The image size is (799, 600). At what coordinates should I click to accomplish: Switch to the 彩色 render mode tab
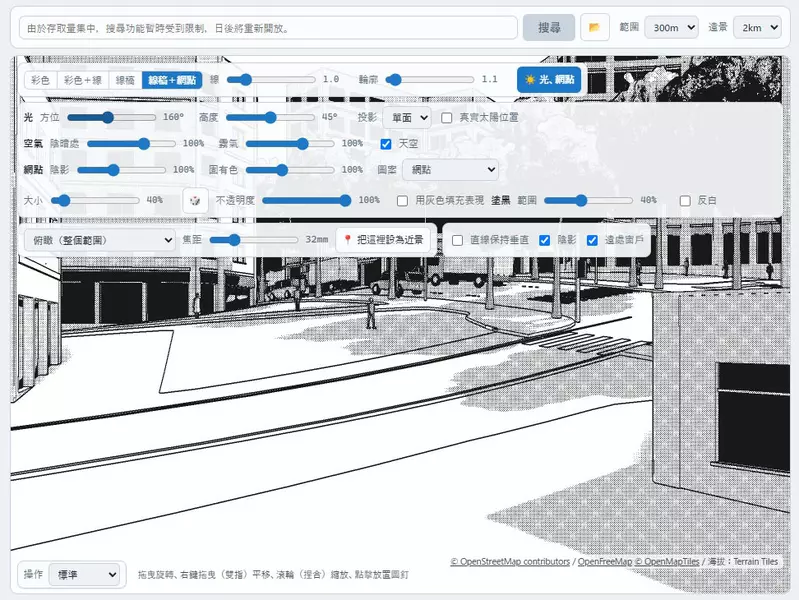[41, 80]
